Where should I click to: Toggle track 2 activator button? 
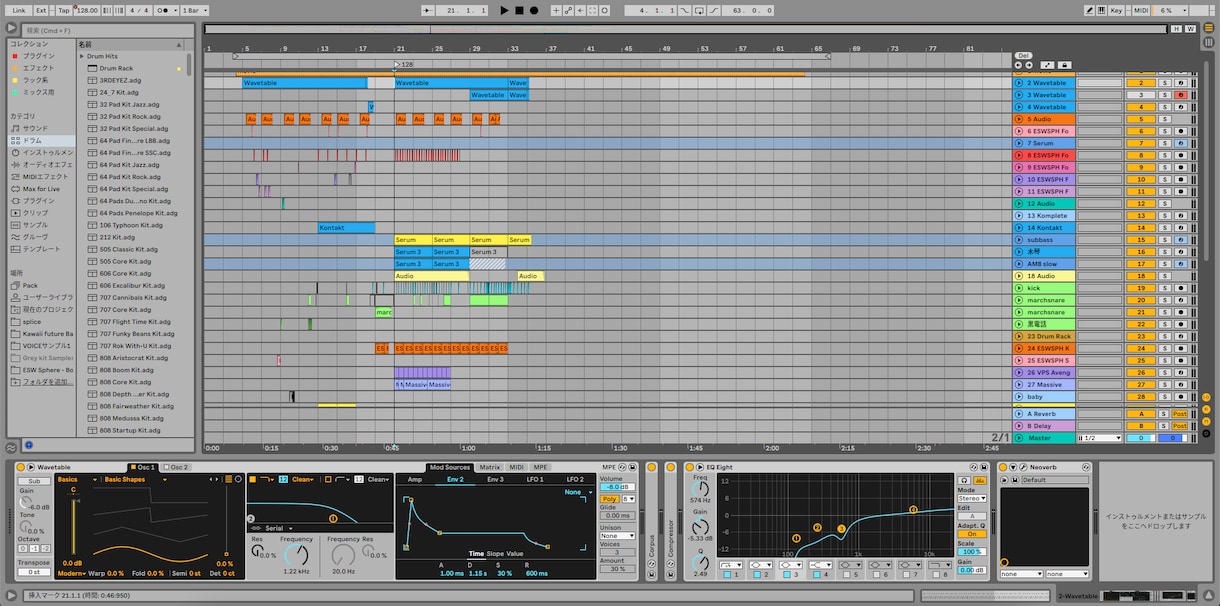(1141, 83)
